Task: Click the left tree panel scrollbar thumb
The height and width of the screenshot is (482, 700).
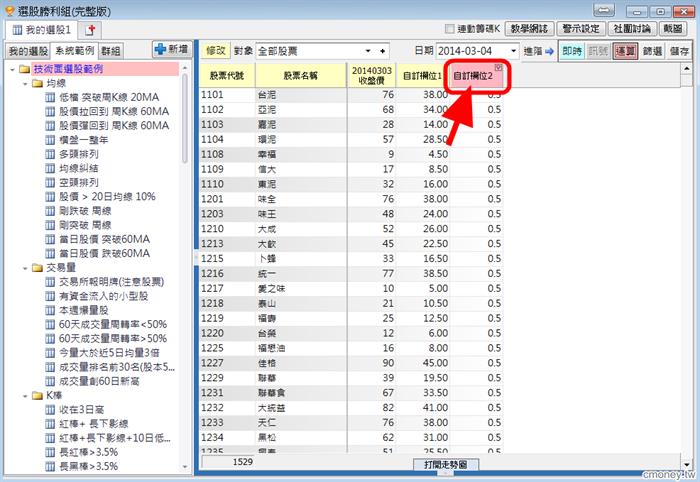Action: pos(185,118)
